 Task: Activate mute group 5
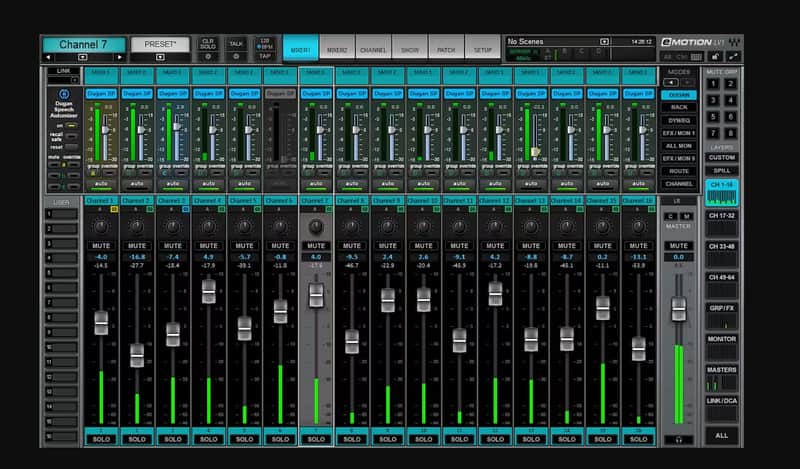[713, 117]
